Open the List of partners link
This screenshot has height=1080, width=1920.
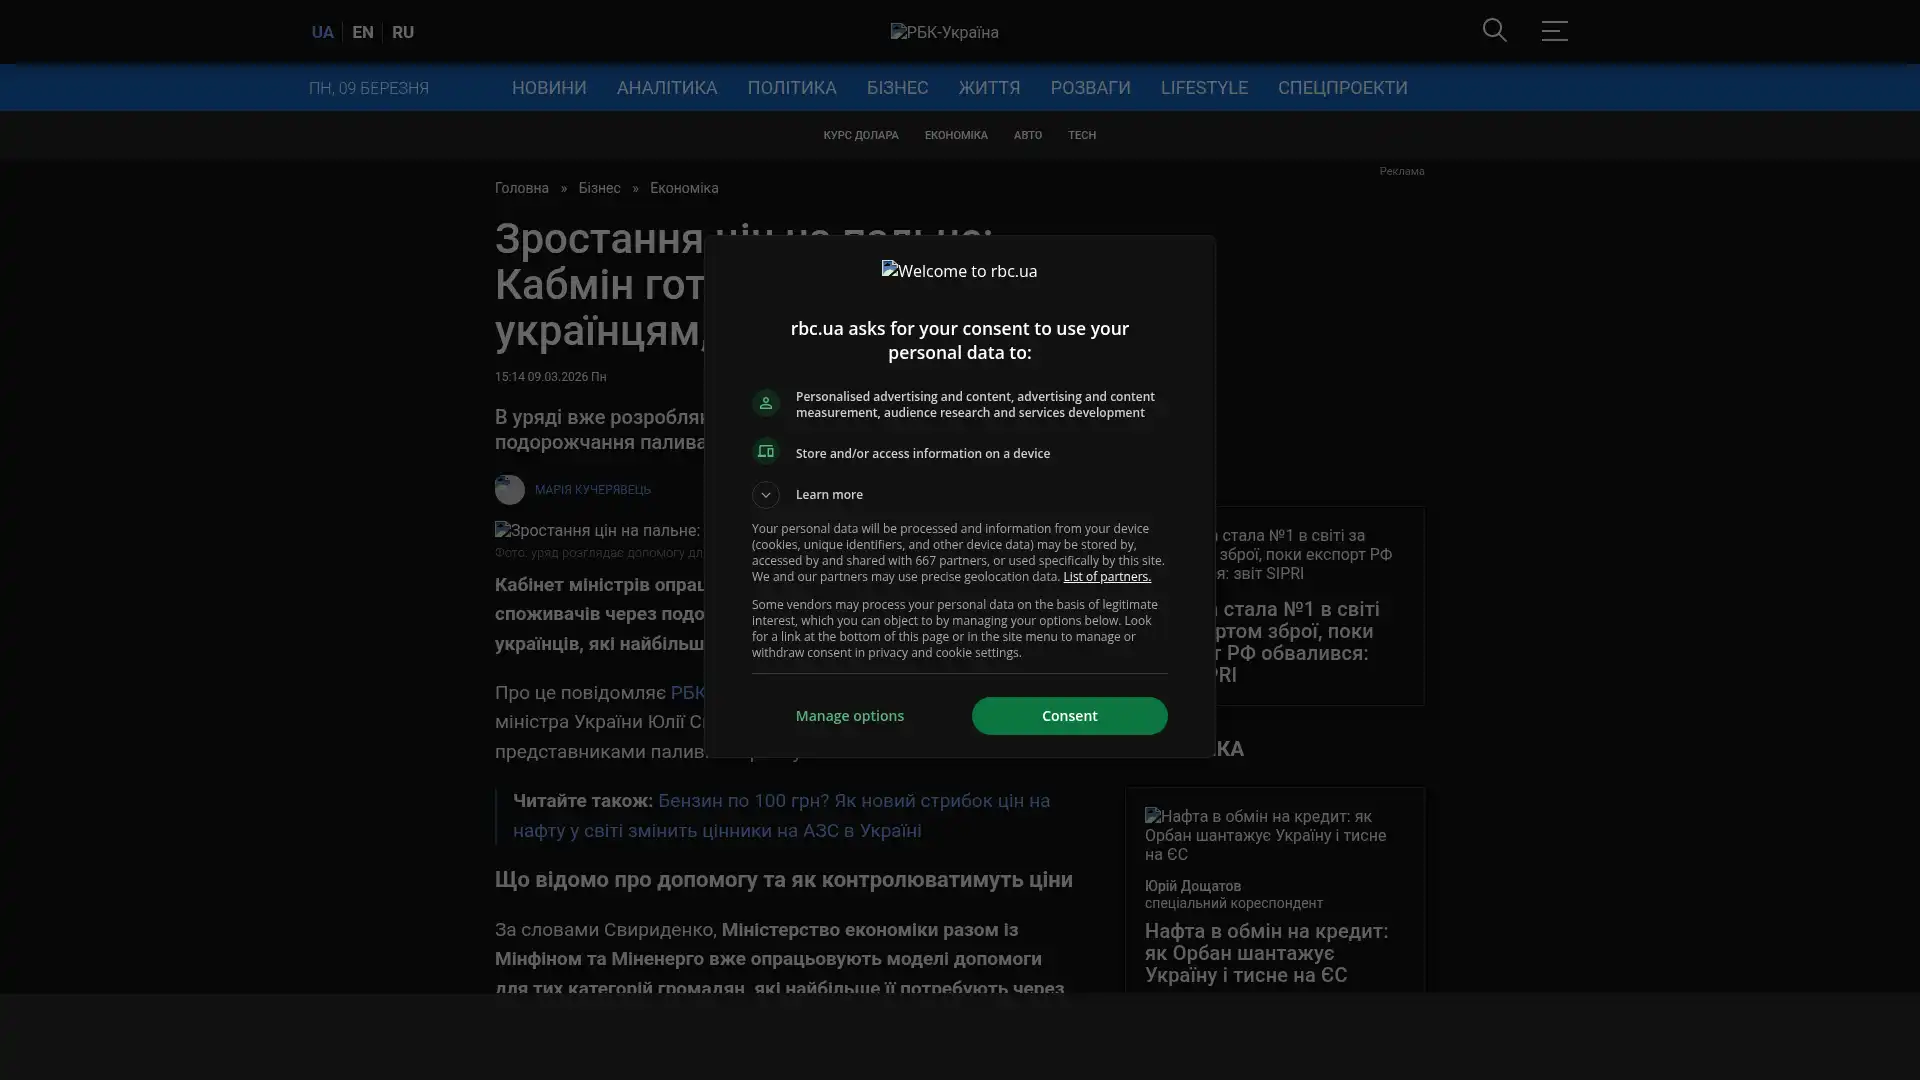click(1106, 577)
